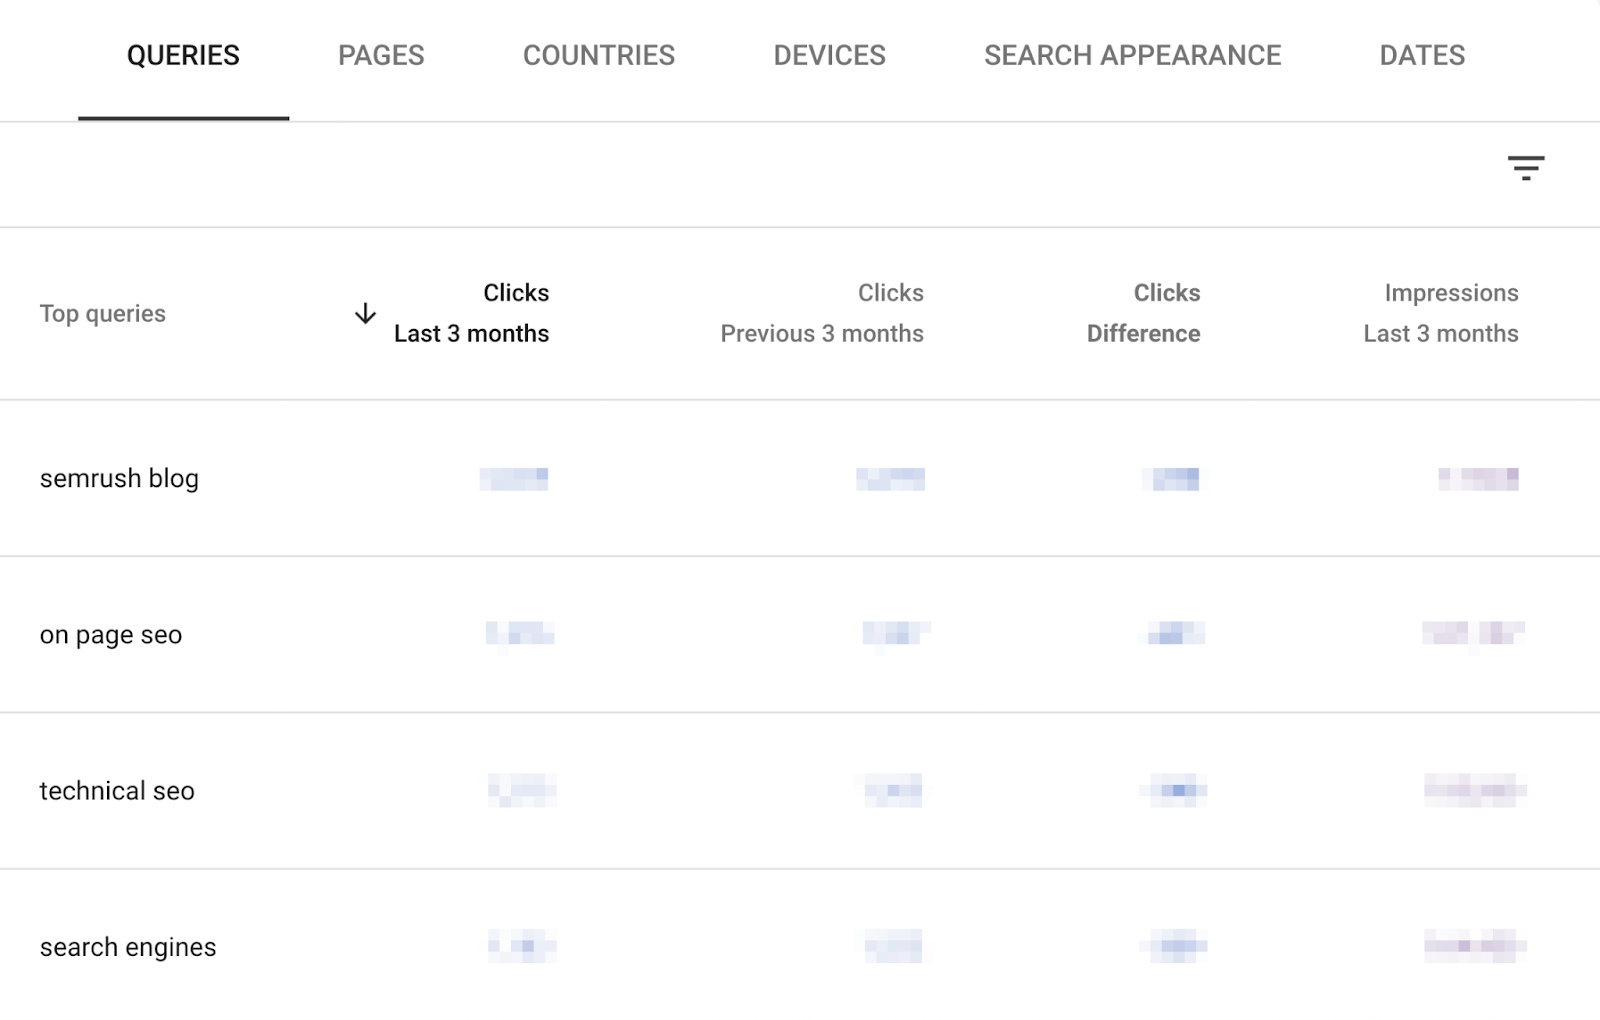Image resolution: width=1600 pixels, height=1020 pixels.
Task: Switch to the DATES tab
Action: coord(1421,55)
